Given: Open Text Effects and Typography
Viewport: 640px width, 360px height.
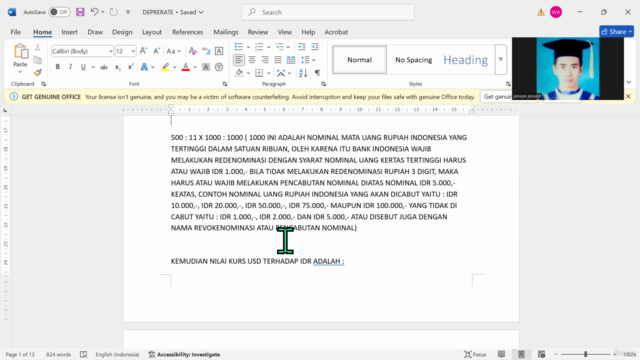Looking at the screenshot, I should click(144, 67).
